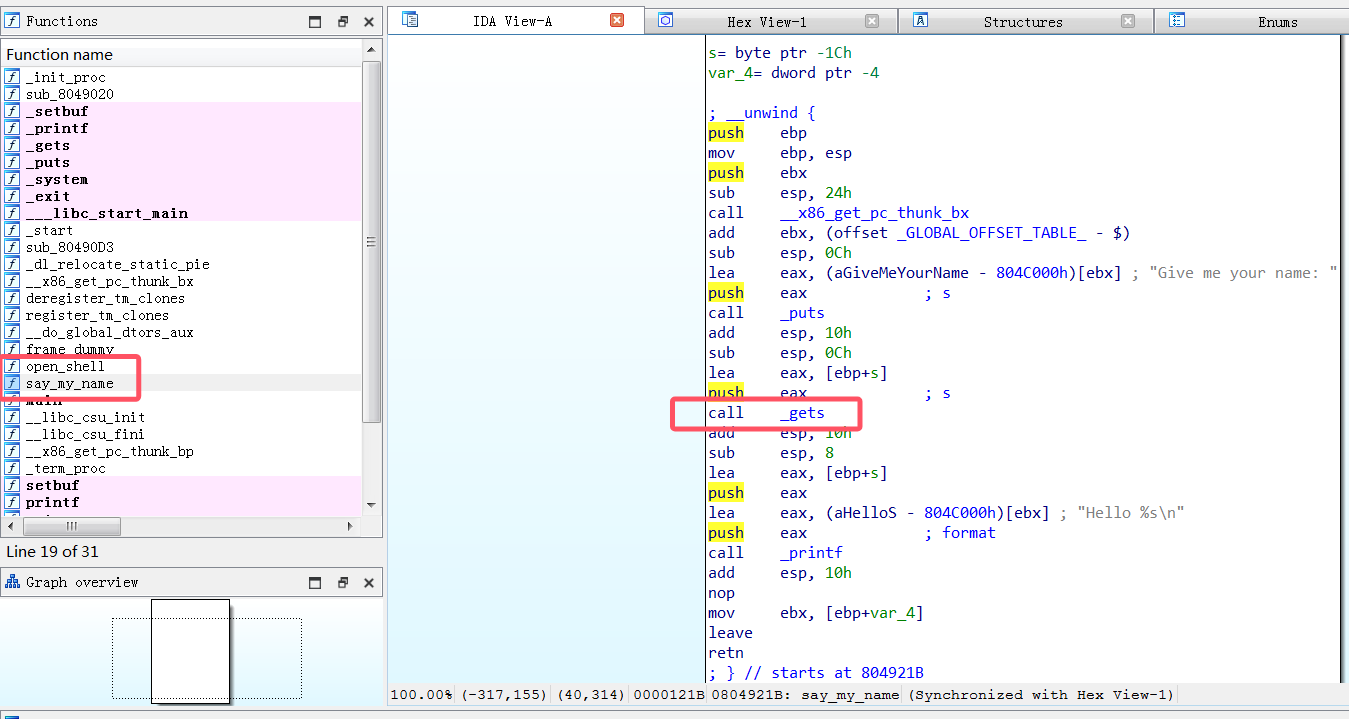Click the 'push ebp' instruction
The height and width of the screenshot is (719, 1349).
(757, 133)
